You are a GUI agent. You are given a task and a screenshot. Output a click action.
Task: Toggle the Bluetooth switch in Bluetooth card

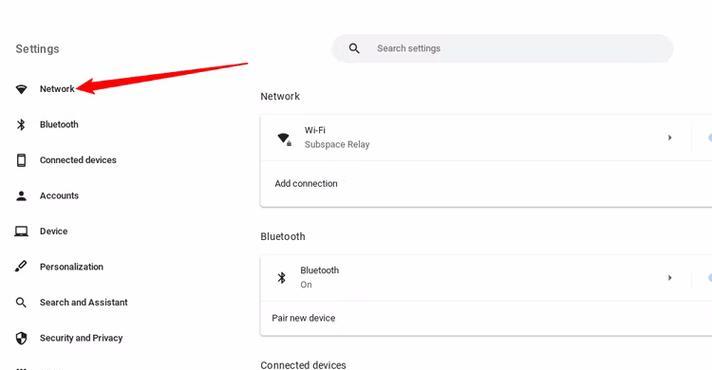709,277
